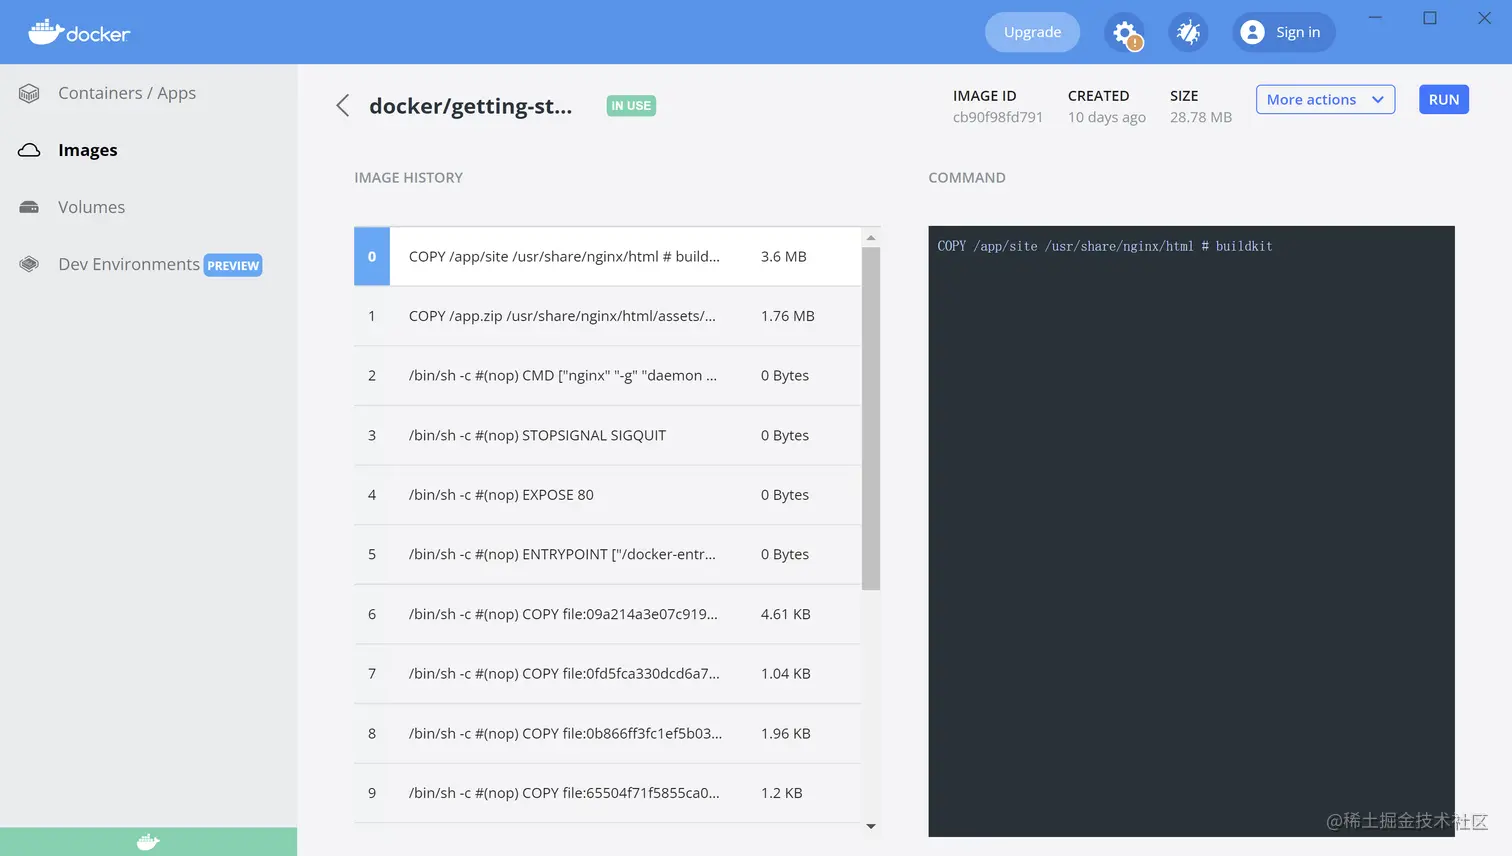Click the 1.96 KB size value
The image size is (1512, 856).
click(x=785, y=733)
